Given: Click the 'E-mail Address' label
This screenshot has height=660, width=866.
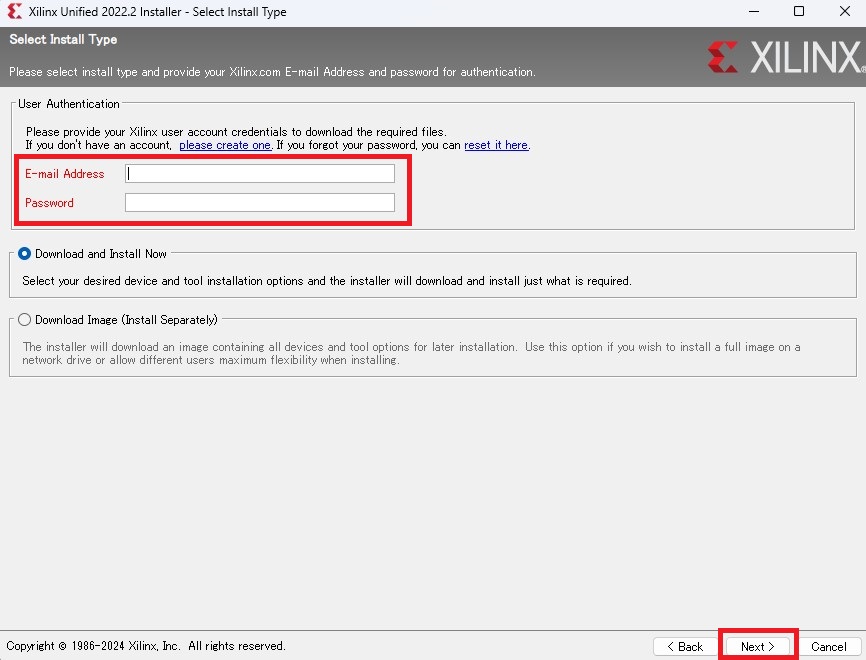Looking at the screenshot, I should point(65,173).
